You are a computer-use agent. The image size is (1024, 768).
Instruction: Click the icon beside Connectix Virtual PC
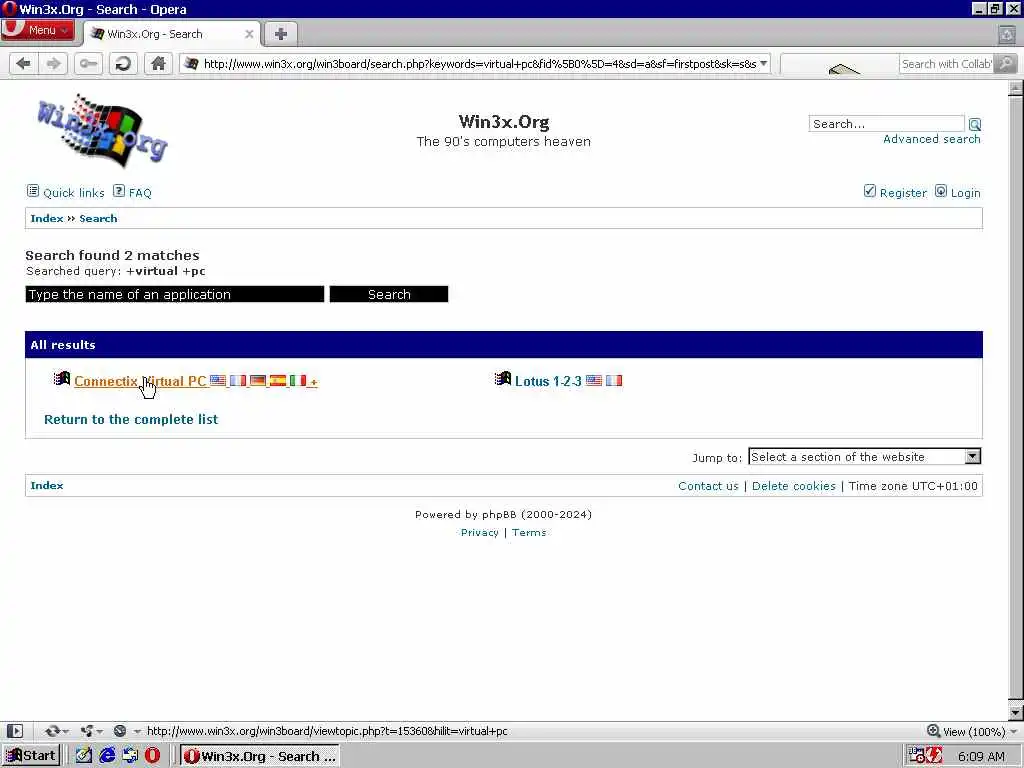pyautogui.click(x=62, y=379)
